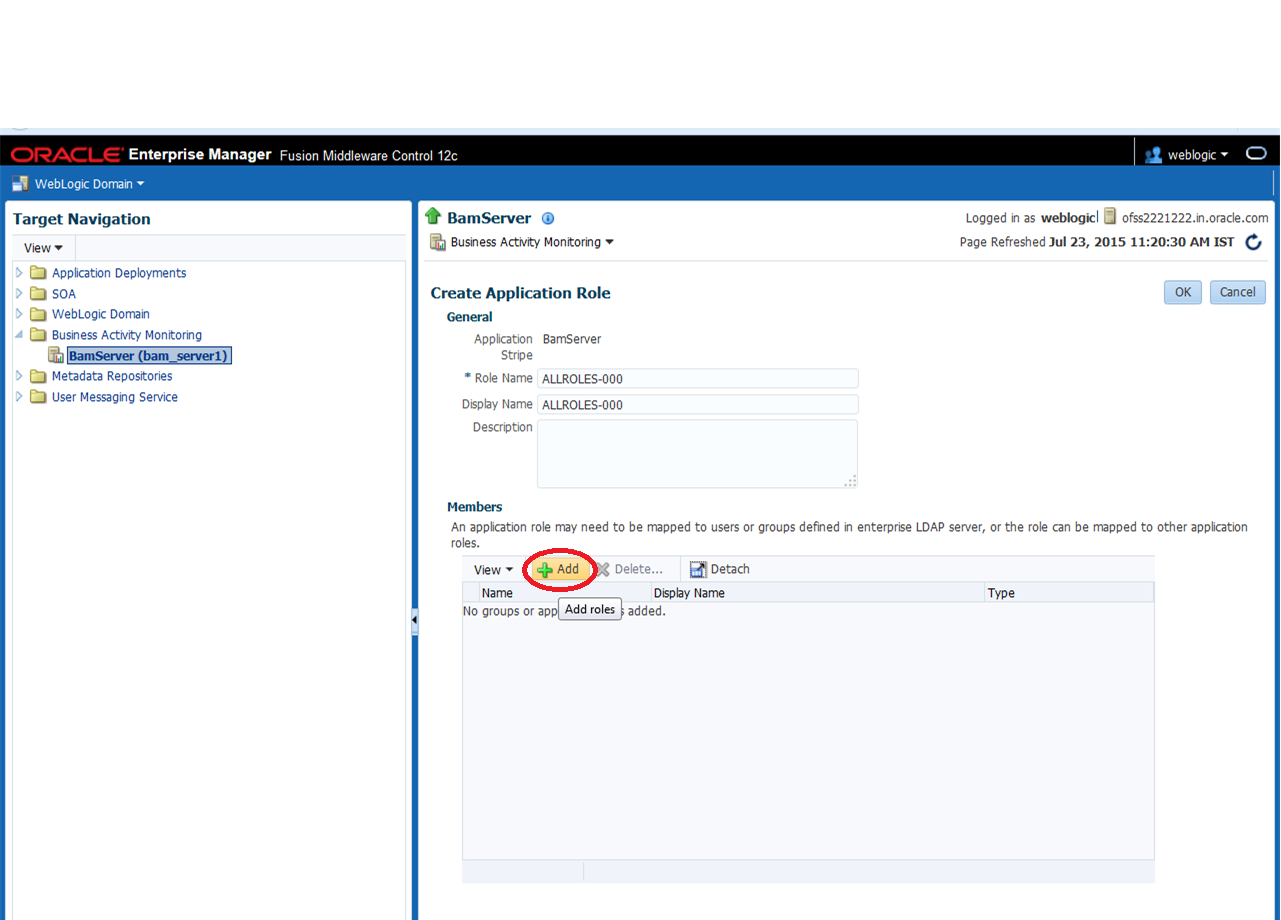Click the Application Deployments folder icon
This screenshot has width=1281, height=920.
click(38, 273)
